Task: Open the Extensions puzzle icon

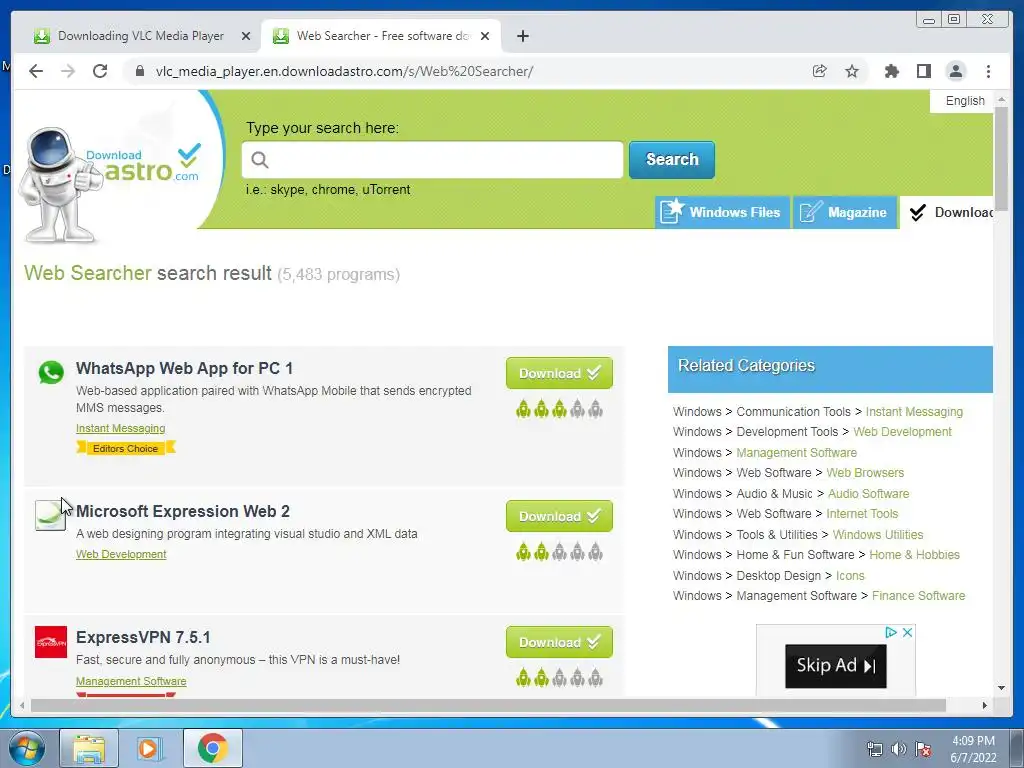Action: pyautogui.click(x=891, y=71)
